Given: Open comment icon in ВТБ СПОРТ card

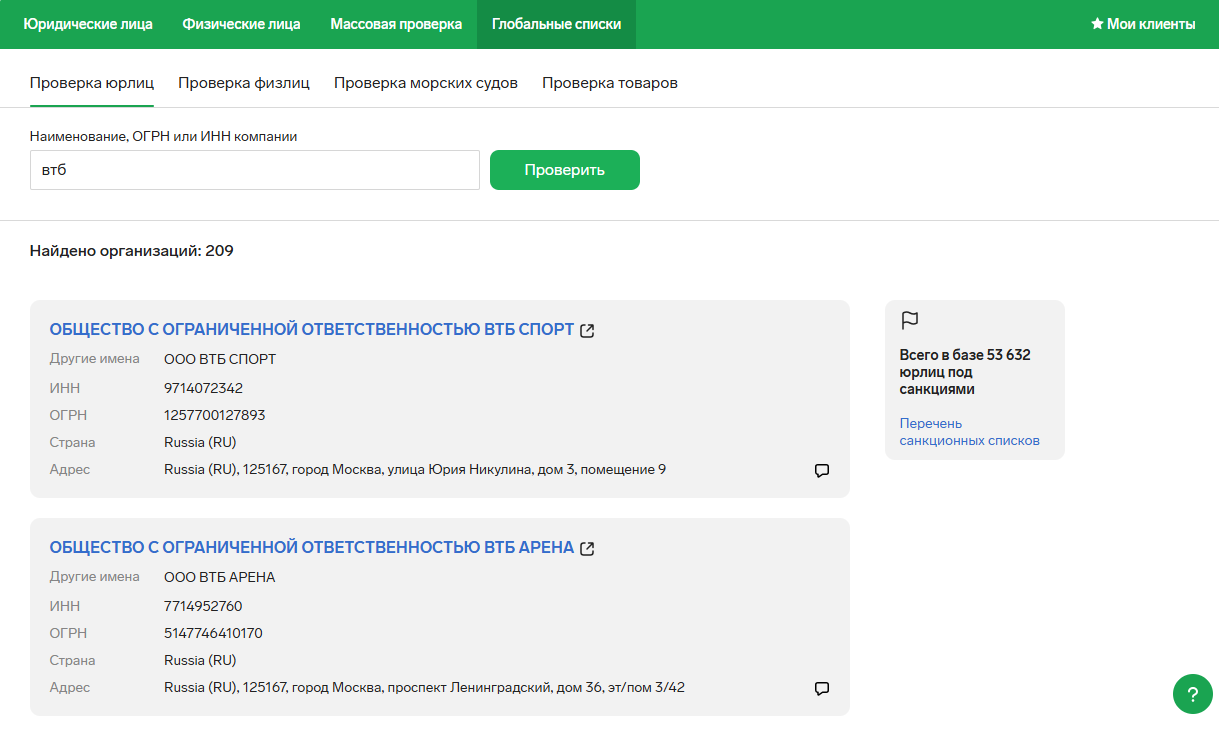Looking at the screenshot, I should (x=822, y=471).
